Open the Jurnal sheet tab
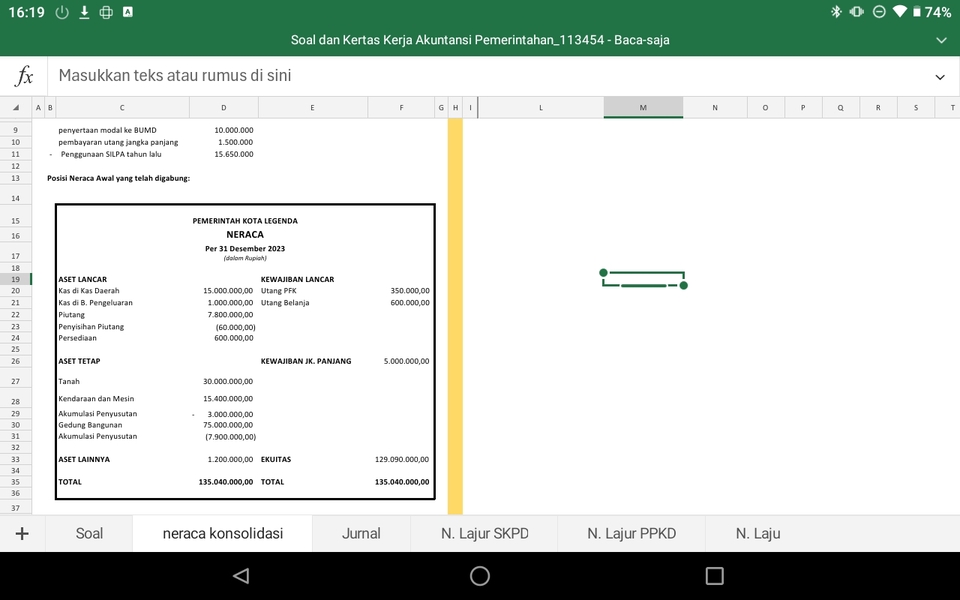Image resolution: width=960 pixels, height=600 pixels. click(x=361, y=534)
